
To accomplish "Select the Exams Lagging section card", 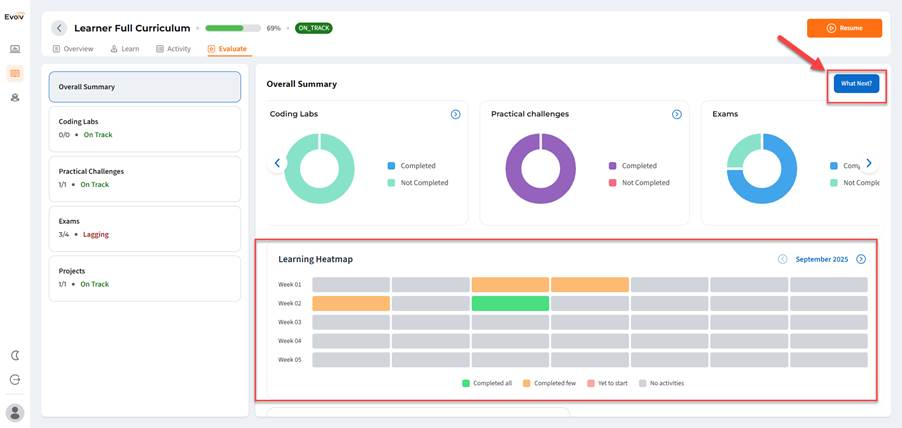I will [x=144, y=228].
